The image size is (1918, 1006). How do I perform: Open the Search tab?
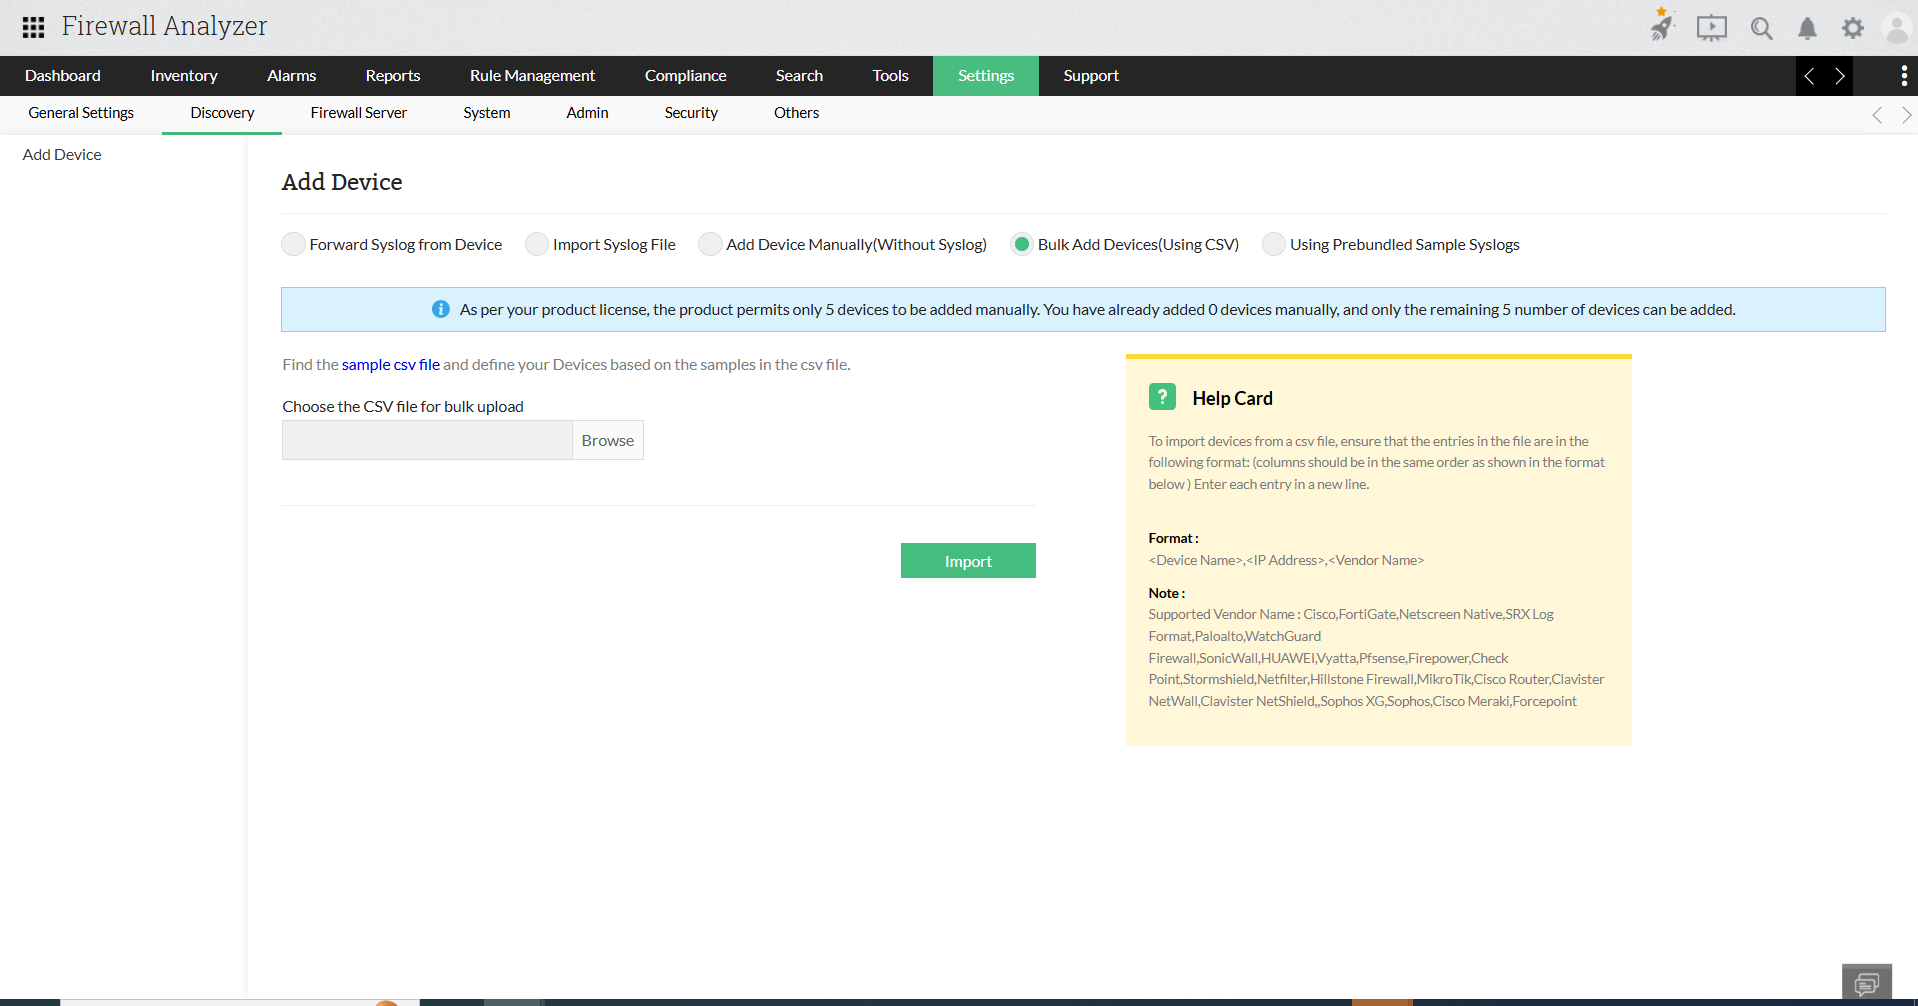(799, 76)
